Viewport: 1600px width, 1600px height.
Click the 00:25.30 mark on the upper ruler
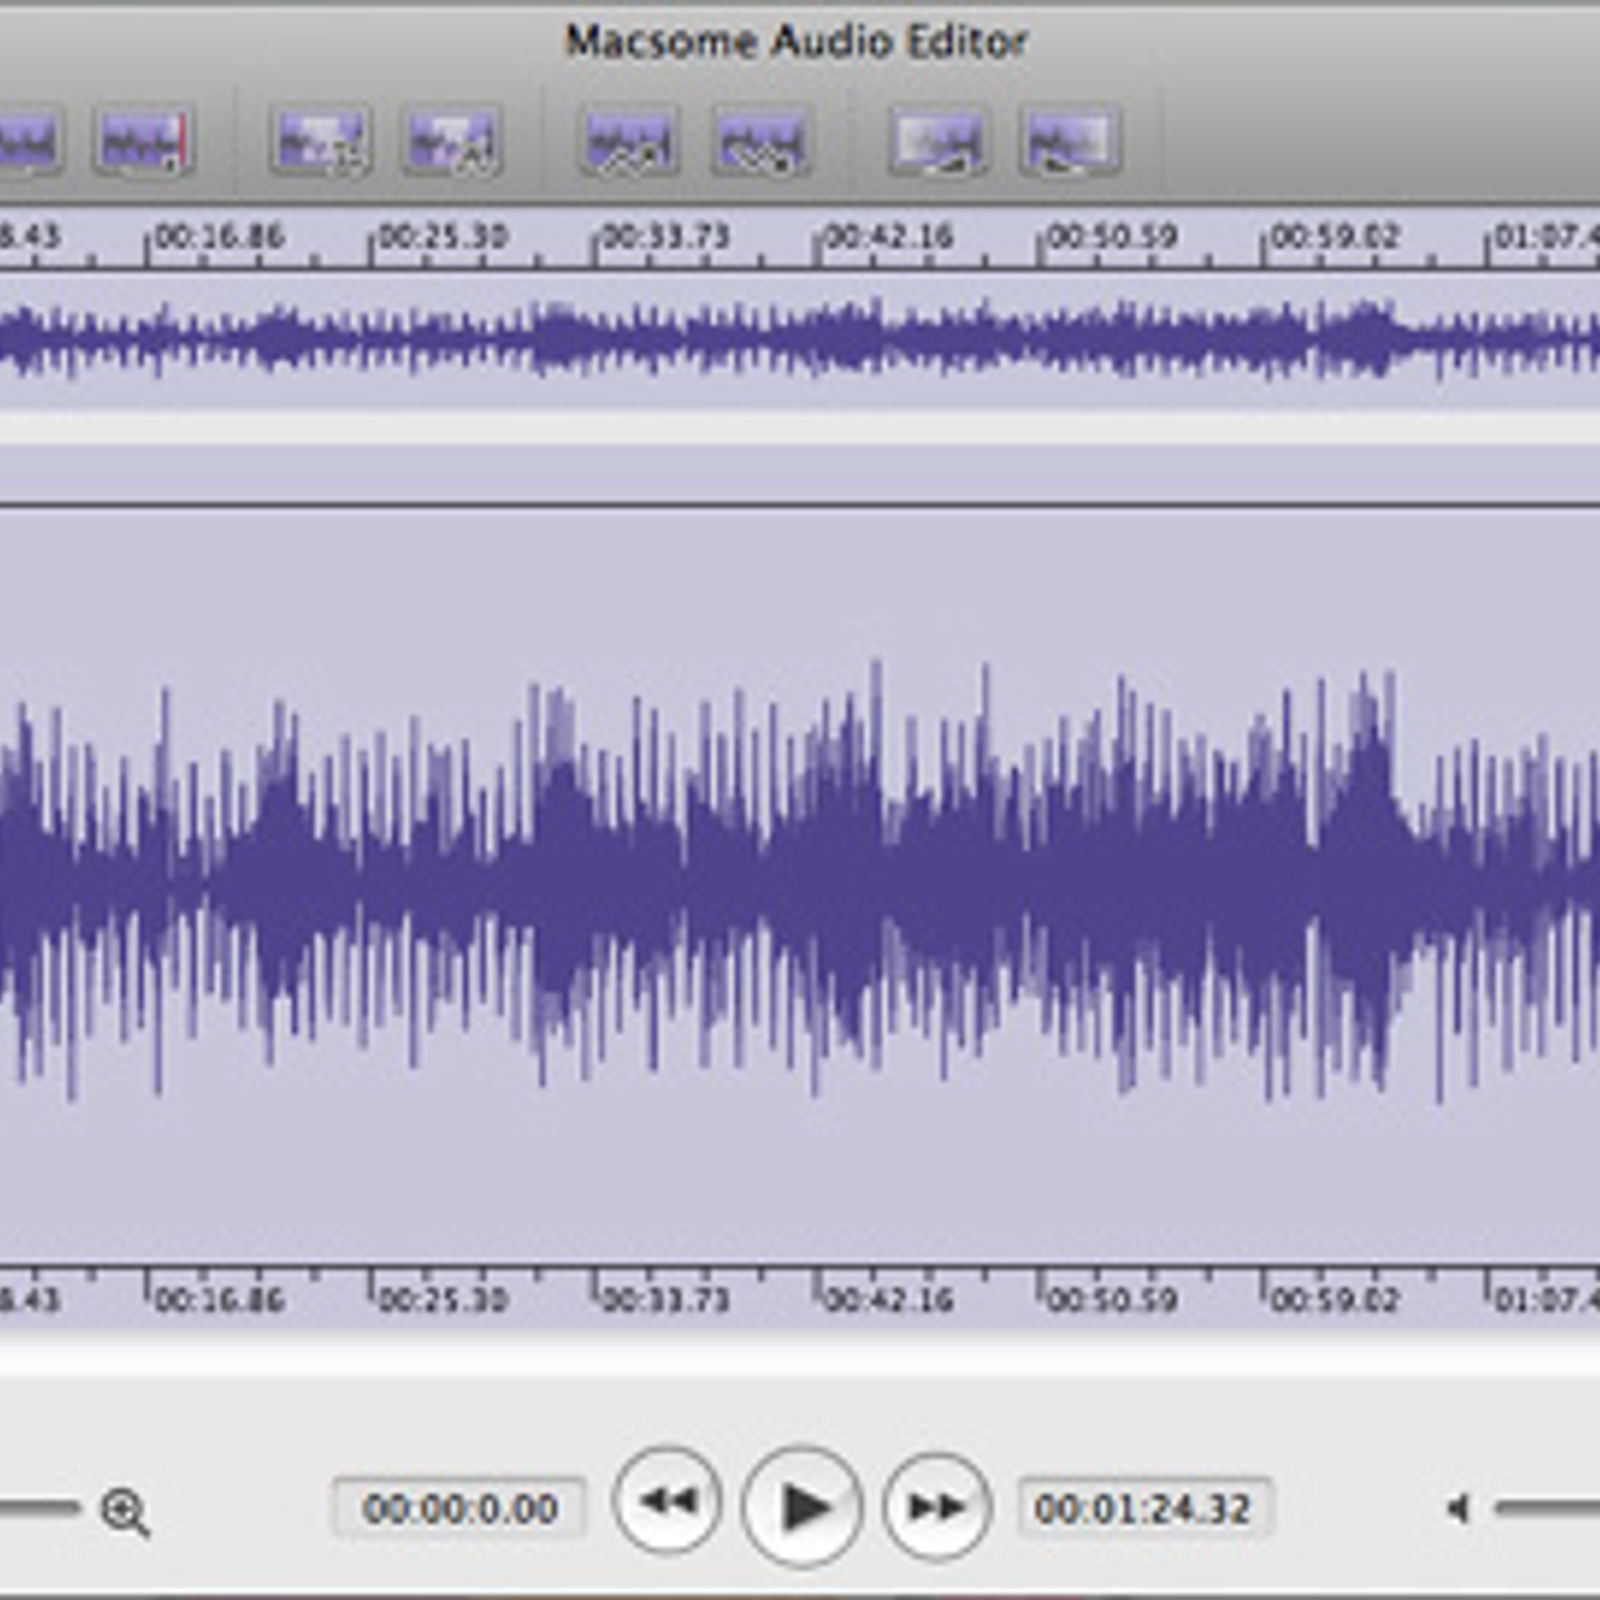[x=443, y=237]
